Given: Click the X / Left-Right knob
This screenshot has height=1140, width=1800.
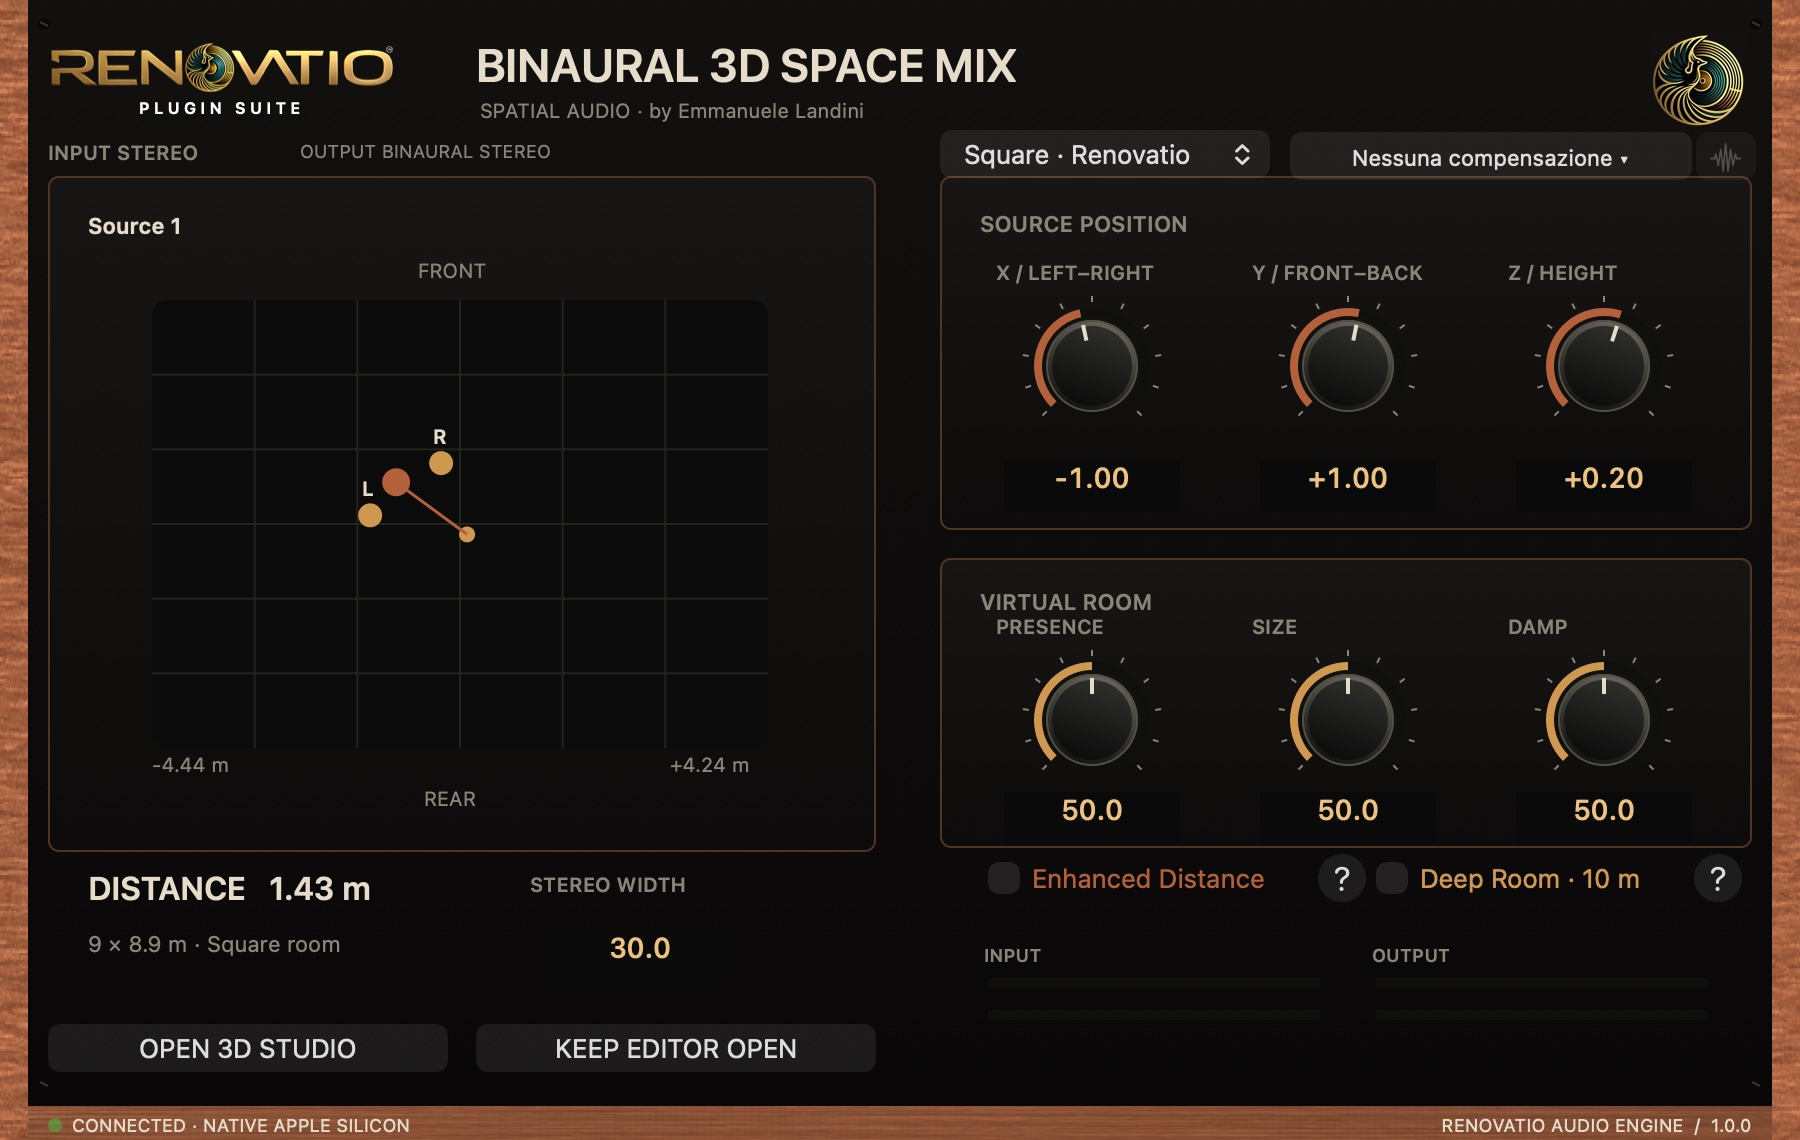Looking at the screenshot, I should 1091,364.
